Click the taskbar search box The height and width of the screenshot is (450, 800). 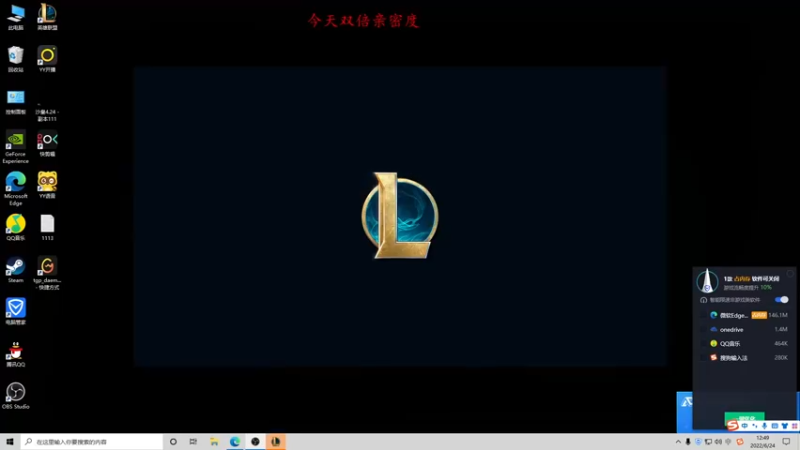tap(92, 442)
